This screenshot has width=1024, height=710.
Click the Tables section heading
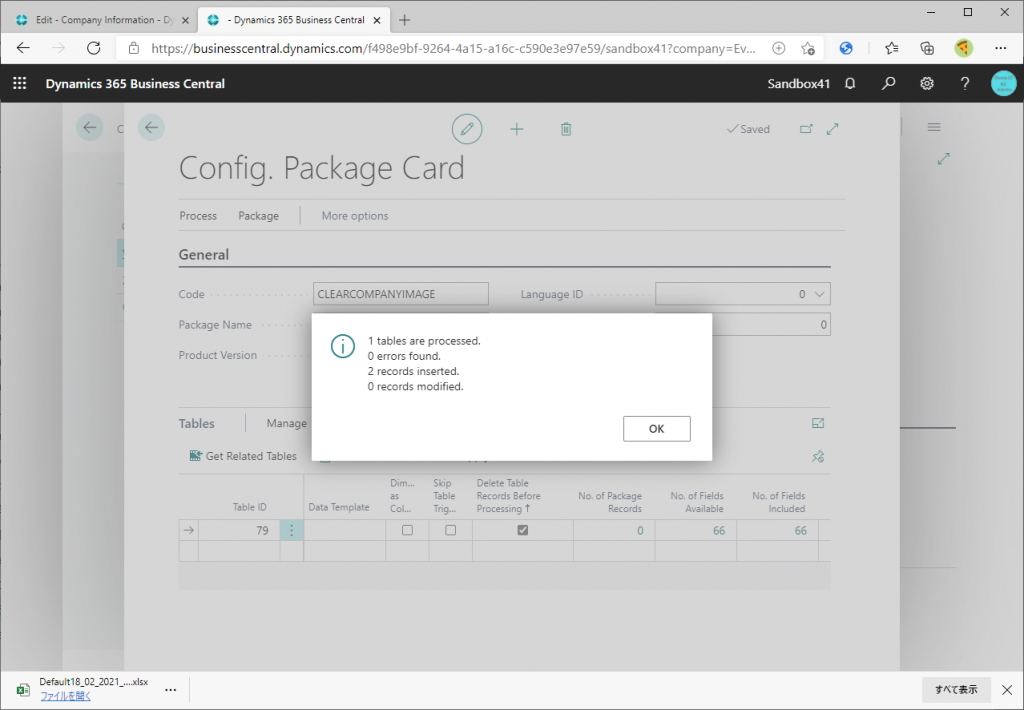tap(197, 423)
